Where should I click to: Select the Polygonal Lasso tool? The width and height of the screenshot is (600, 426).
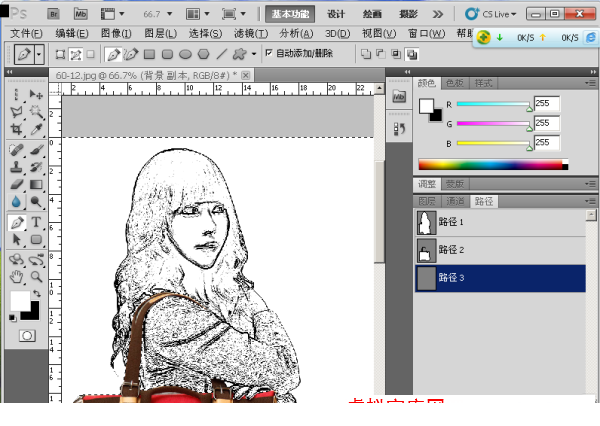16,112
